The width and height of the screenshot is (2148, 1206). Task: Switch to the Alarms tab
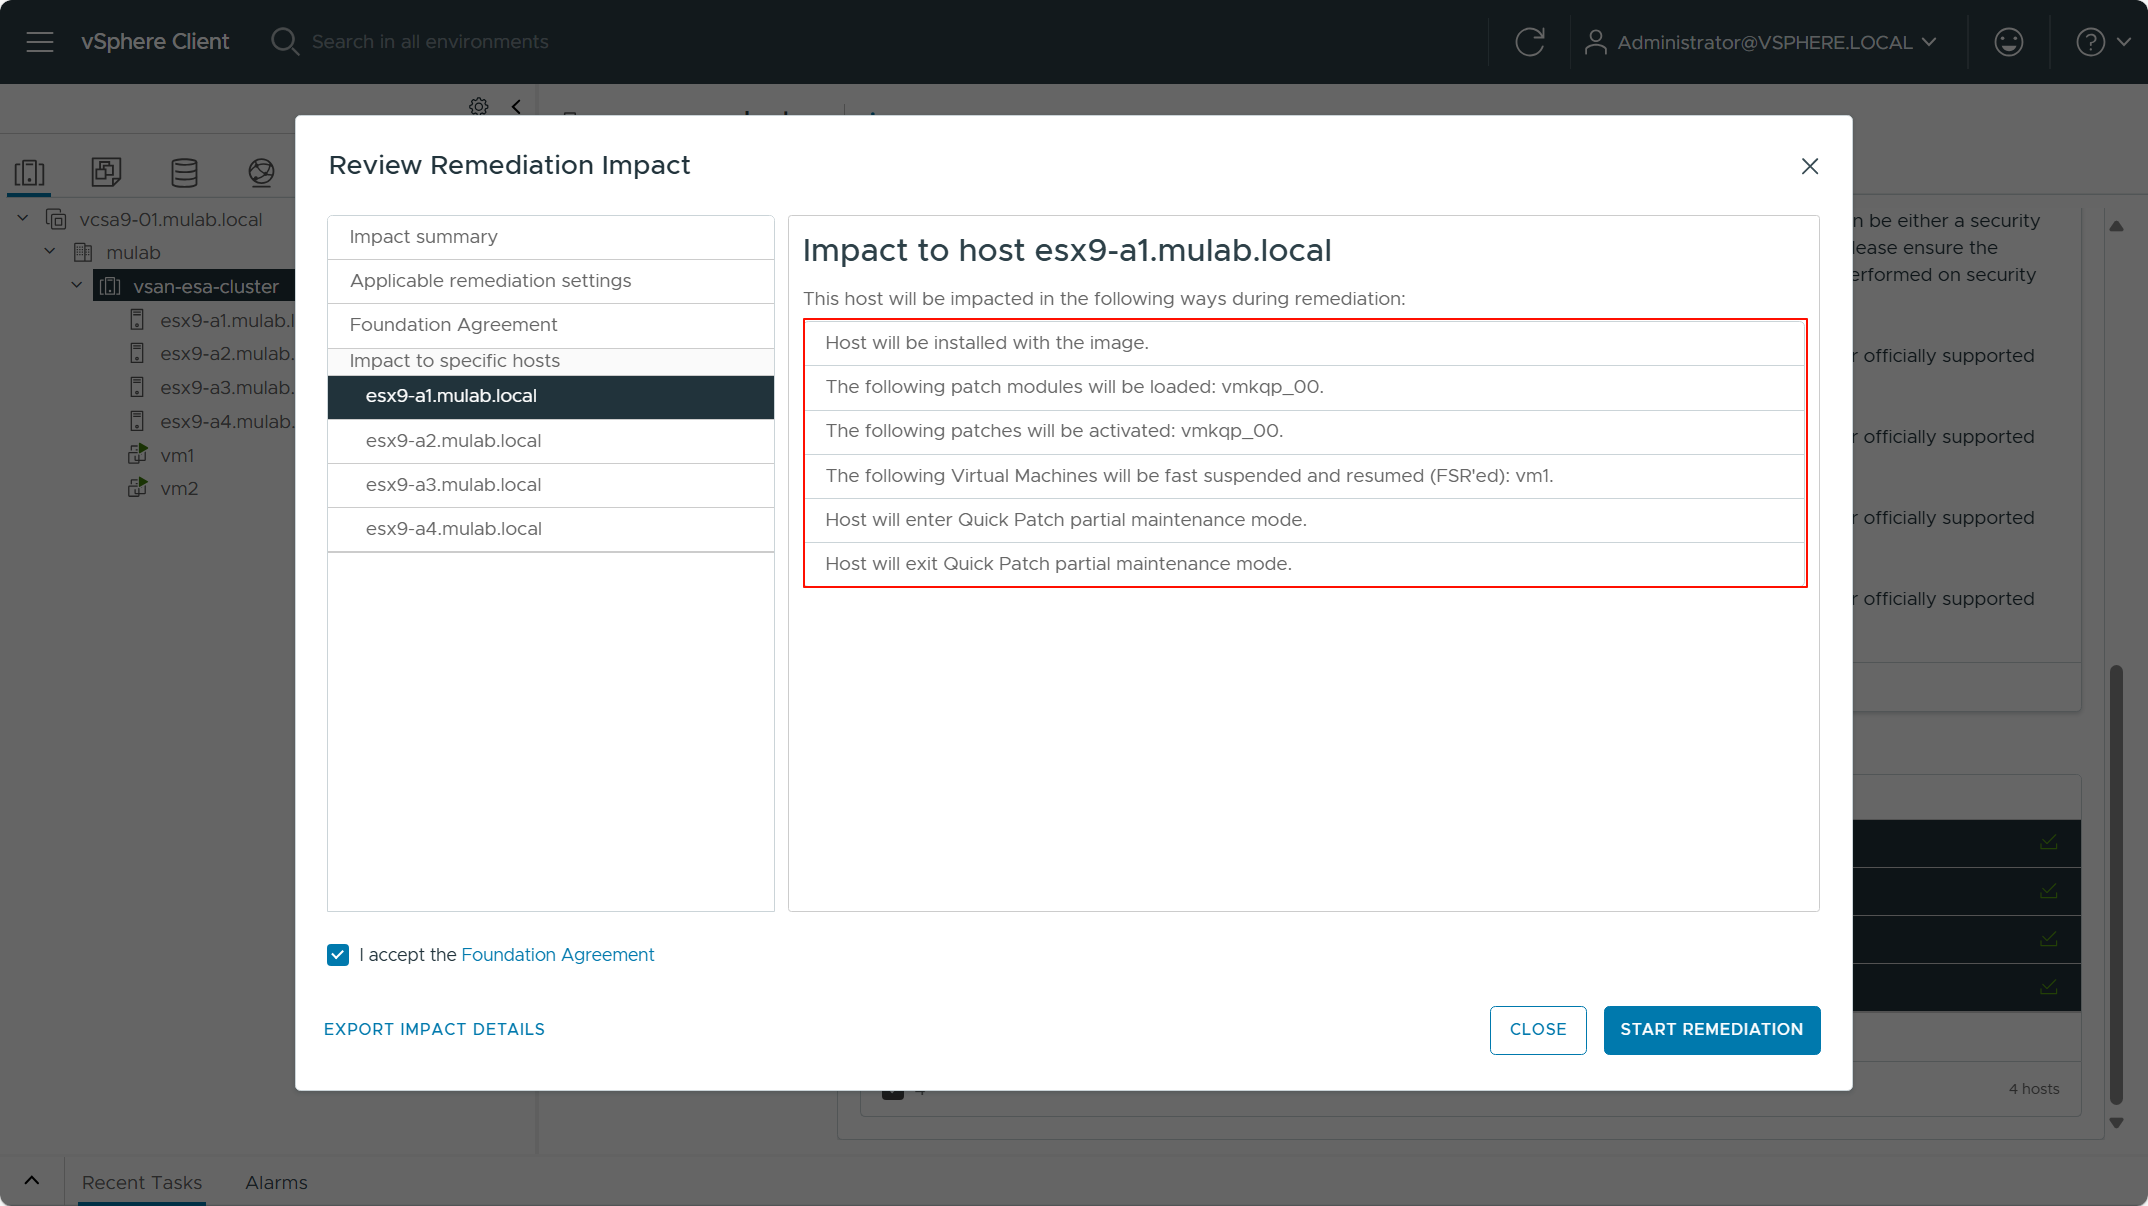[276, 1182]
